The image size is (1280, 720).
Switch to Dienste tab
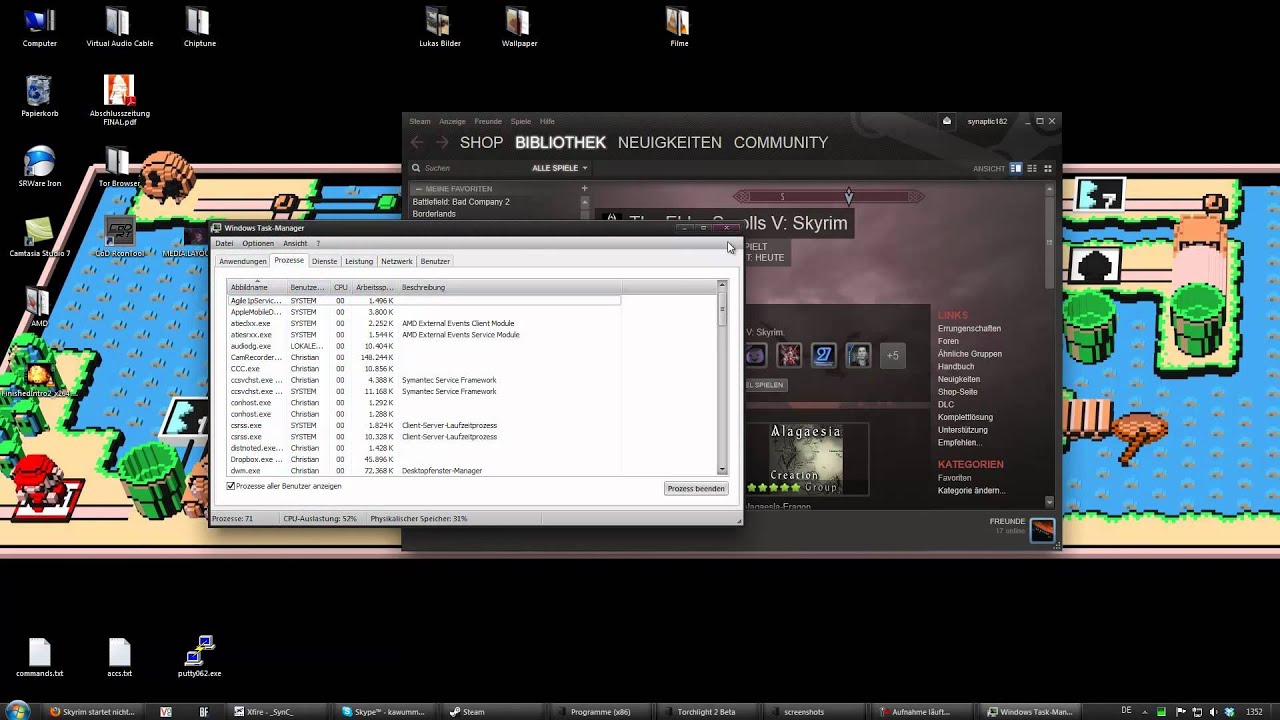tap(324, 261)
